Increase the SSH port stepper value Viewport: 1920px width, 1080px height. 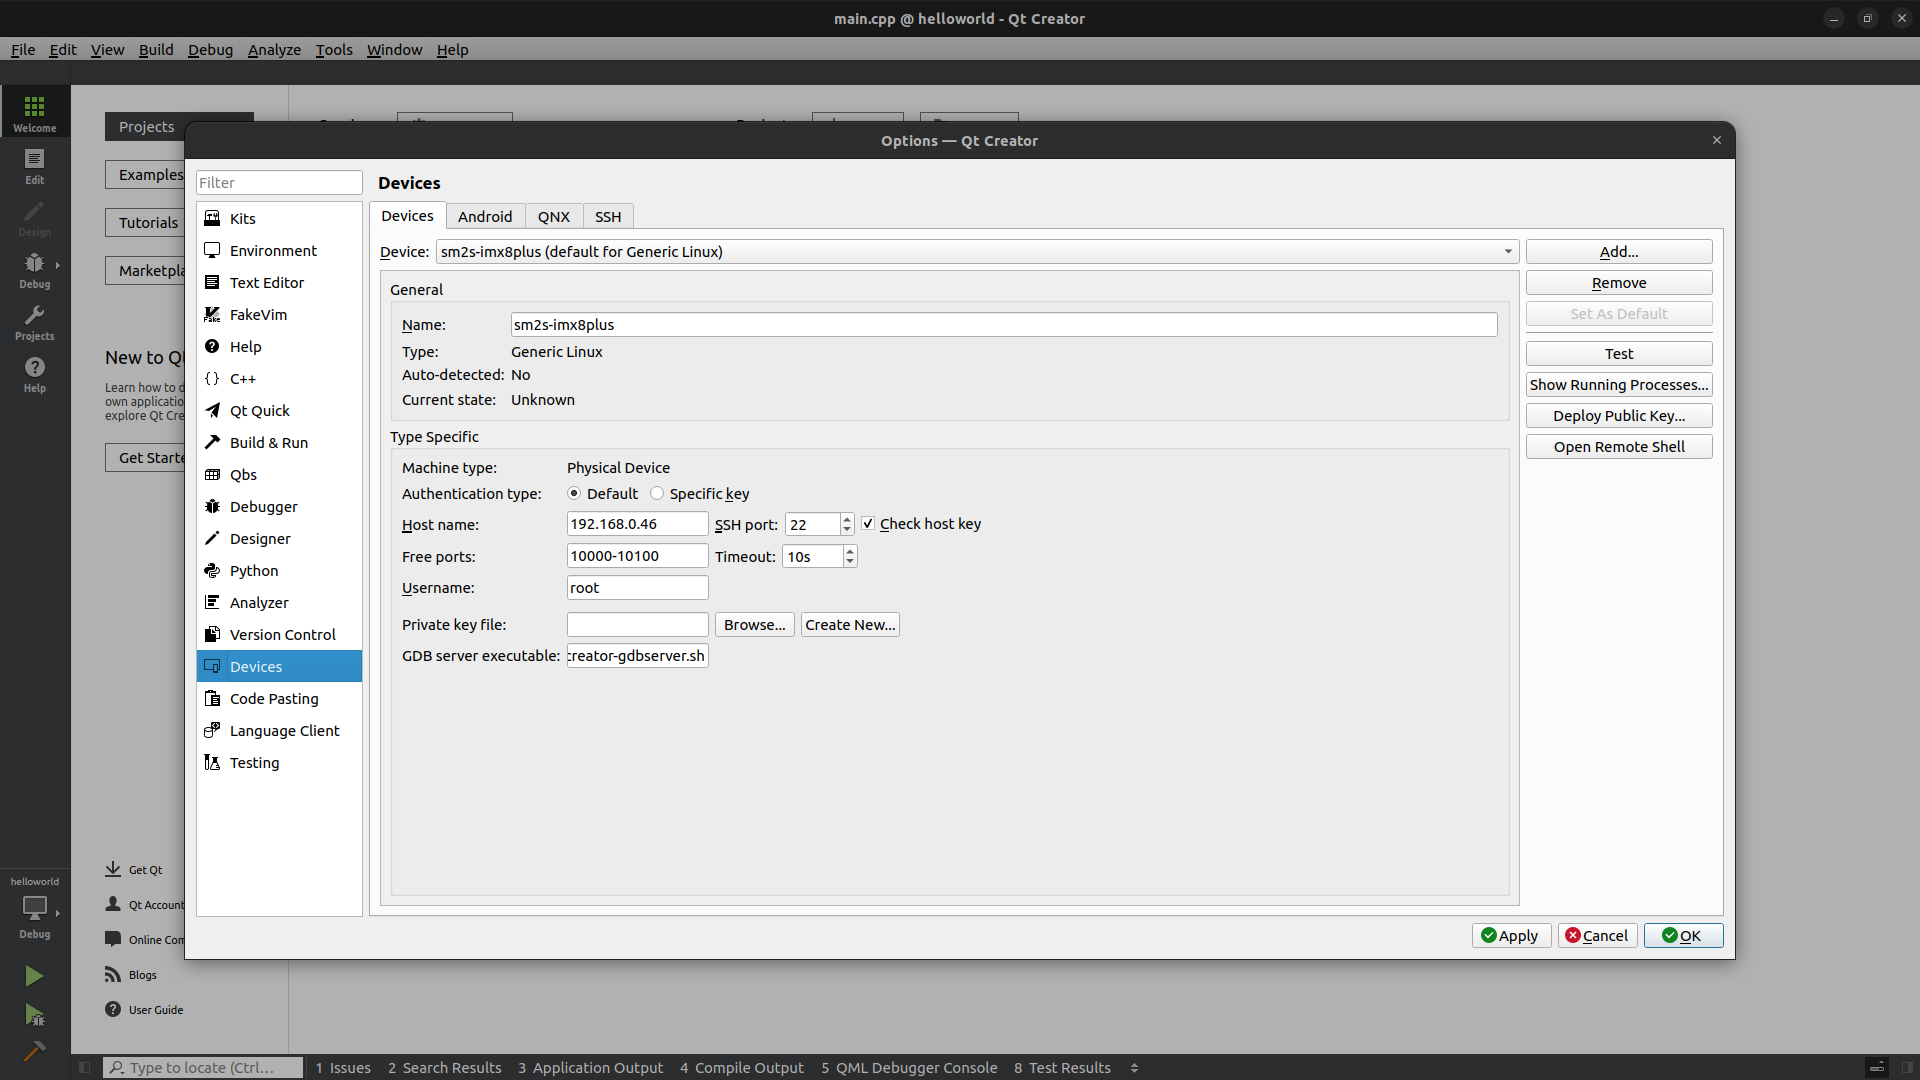[x=847, y=519]
